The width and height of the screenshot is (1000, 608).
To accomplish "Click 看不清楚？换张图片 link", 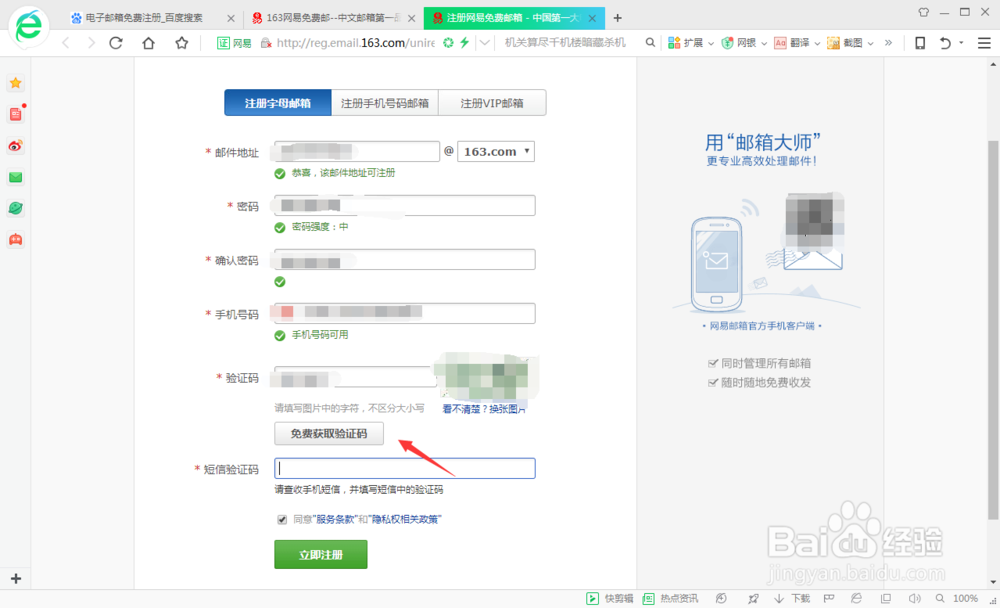I will (484, 409).
